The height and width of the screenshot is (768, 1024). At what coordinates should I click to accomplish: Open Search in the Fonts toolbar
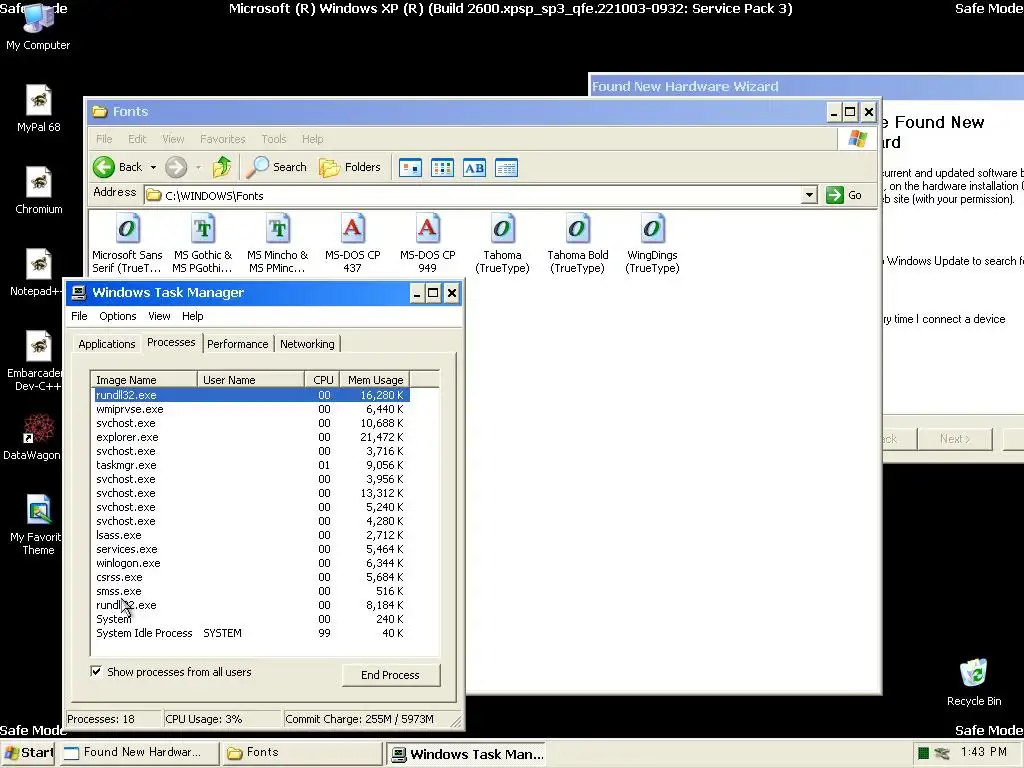(277, 167)
